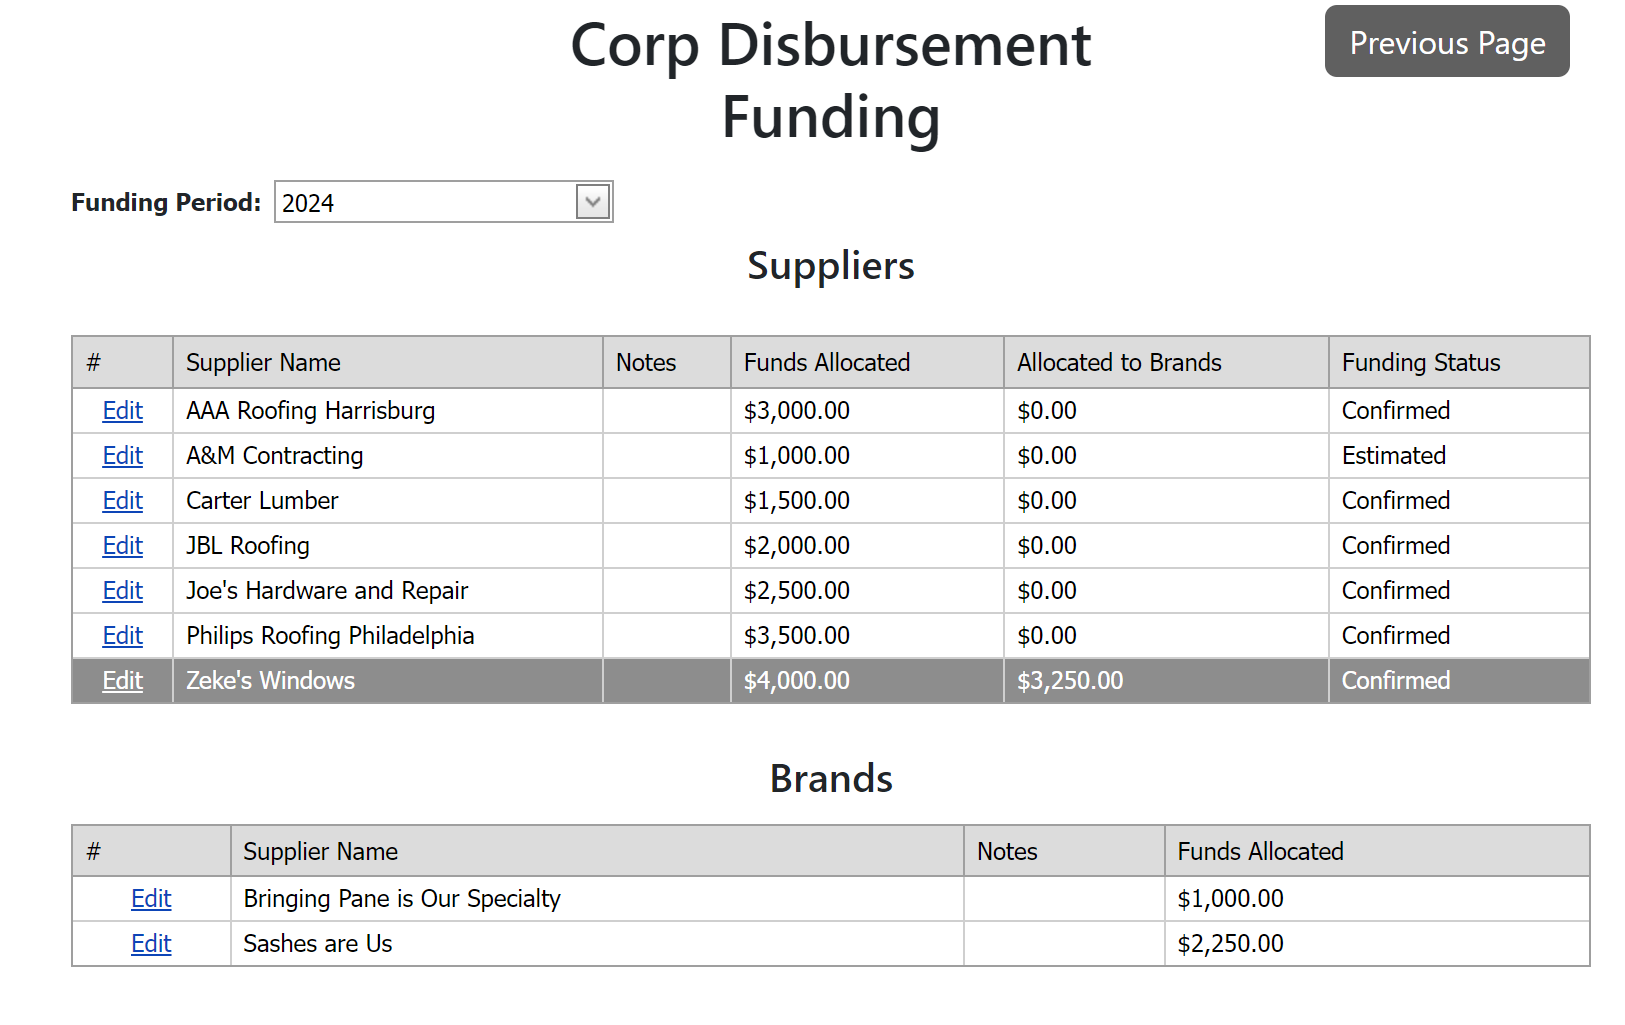Click the Funds Allocated header in Suppliers table
Screen dimensions: 1625x1025
tap(826, 363)
